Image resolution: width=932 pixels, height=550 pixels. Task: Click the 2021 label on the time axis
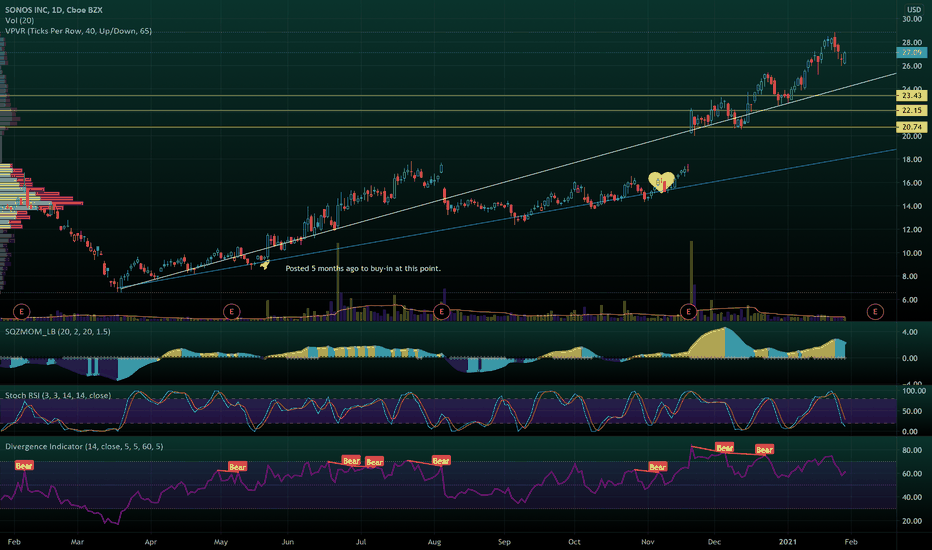(x=788, y=542)
